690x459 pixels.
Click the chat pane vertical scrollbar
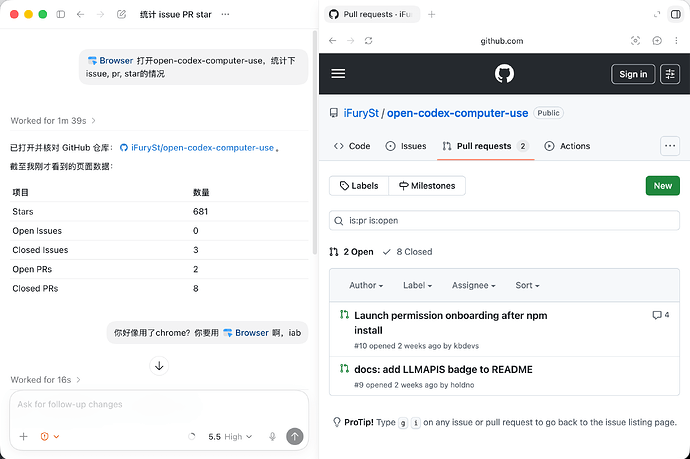click(x=315, y=143)
